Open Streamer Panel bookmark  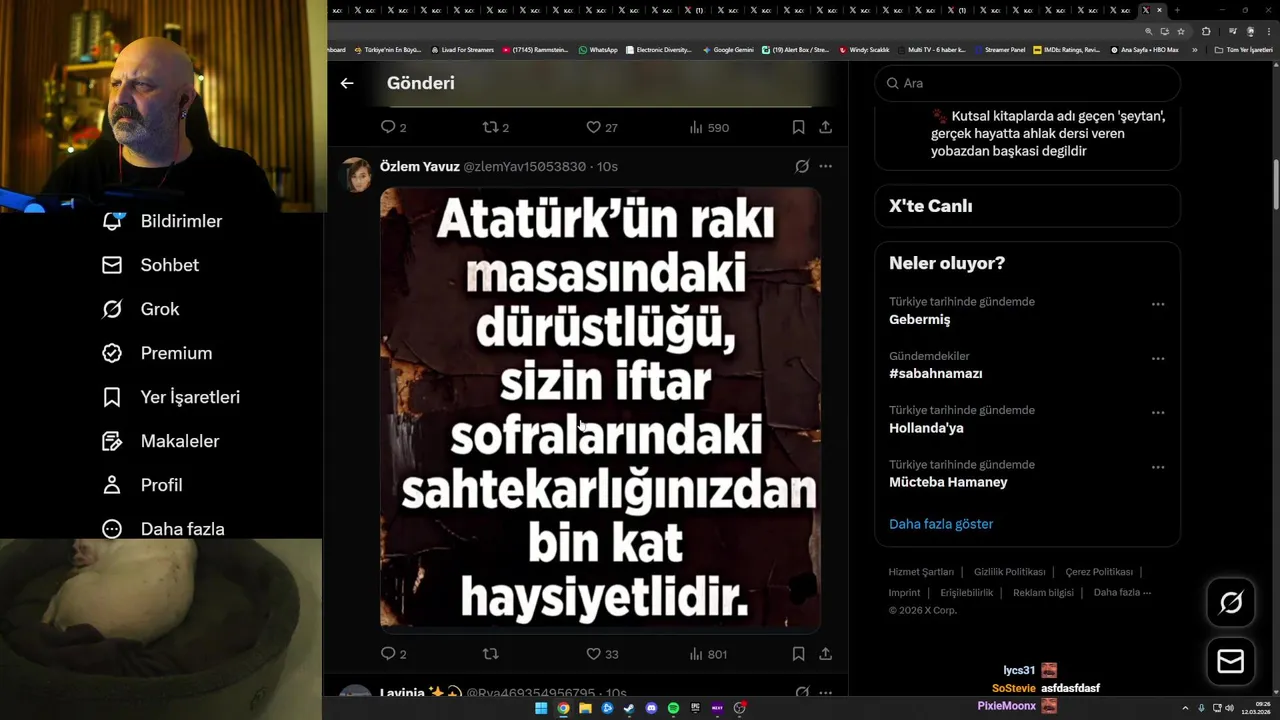point(999,50)
